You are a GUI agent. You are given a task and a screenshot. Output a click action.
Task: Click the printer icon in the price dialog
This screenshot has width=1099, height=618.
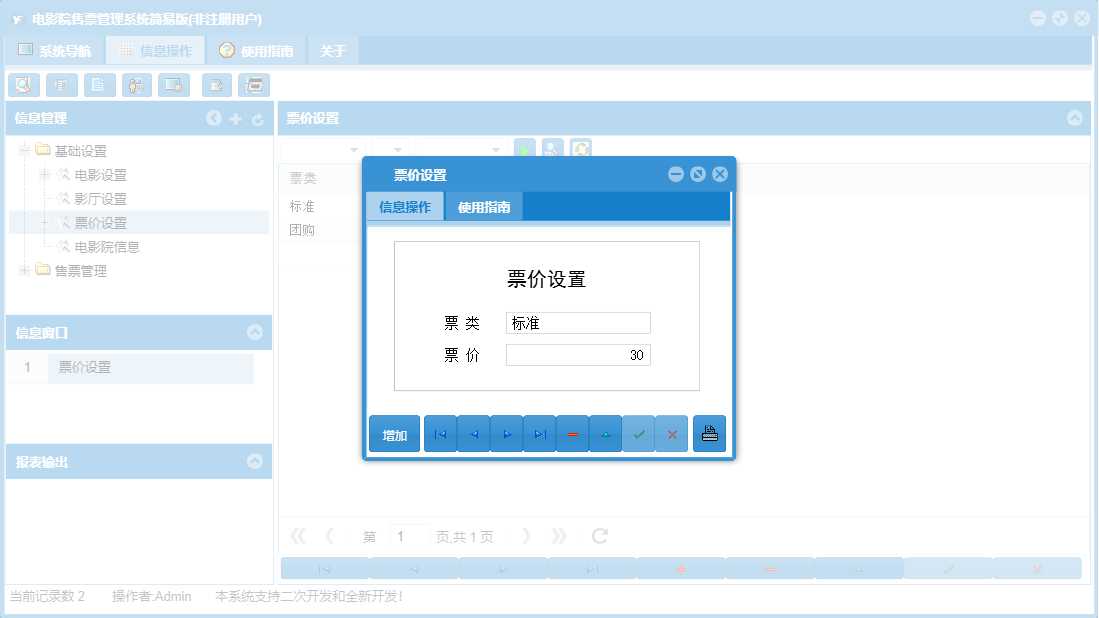tap(709, 433)
